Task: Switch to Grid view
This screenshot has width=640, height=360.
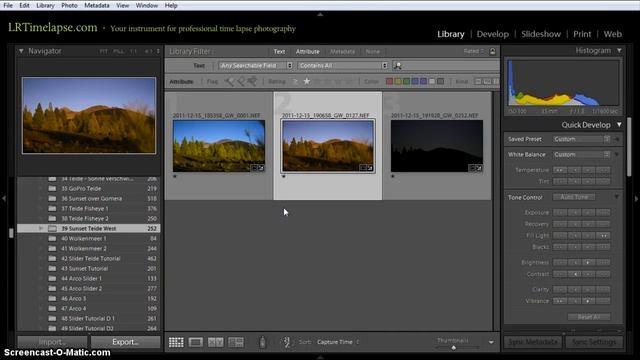Action: pos(176,342)
